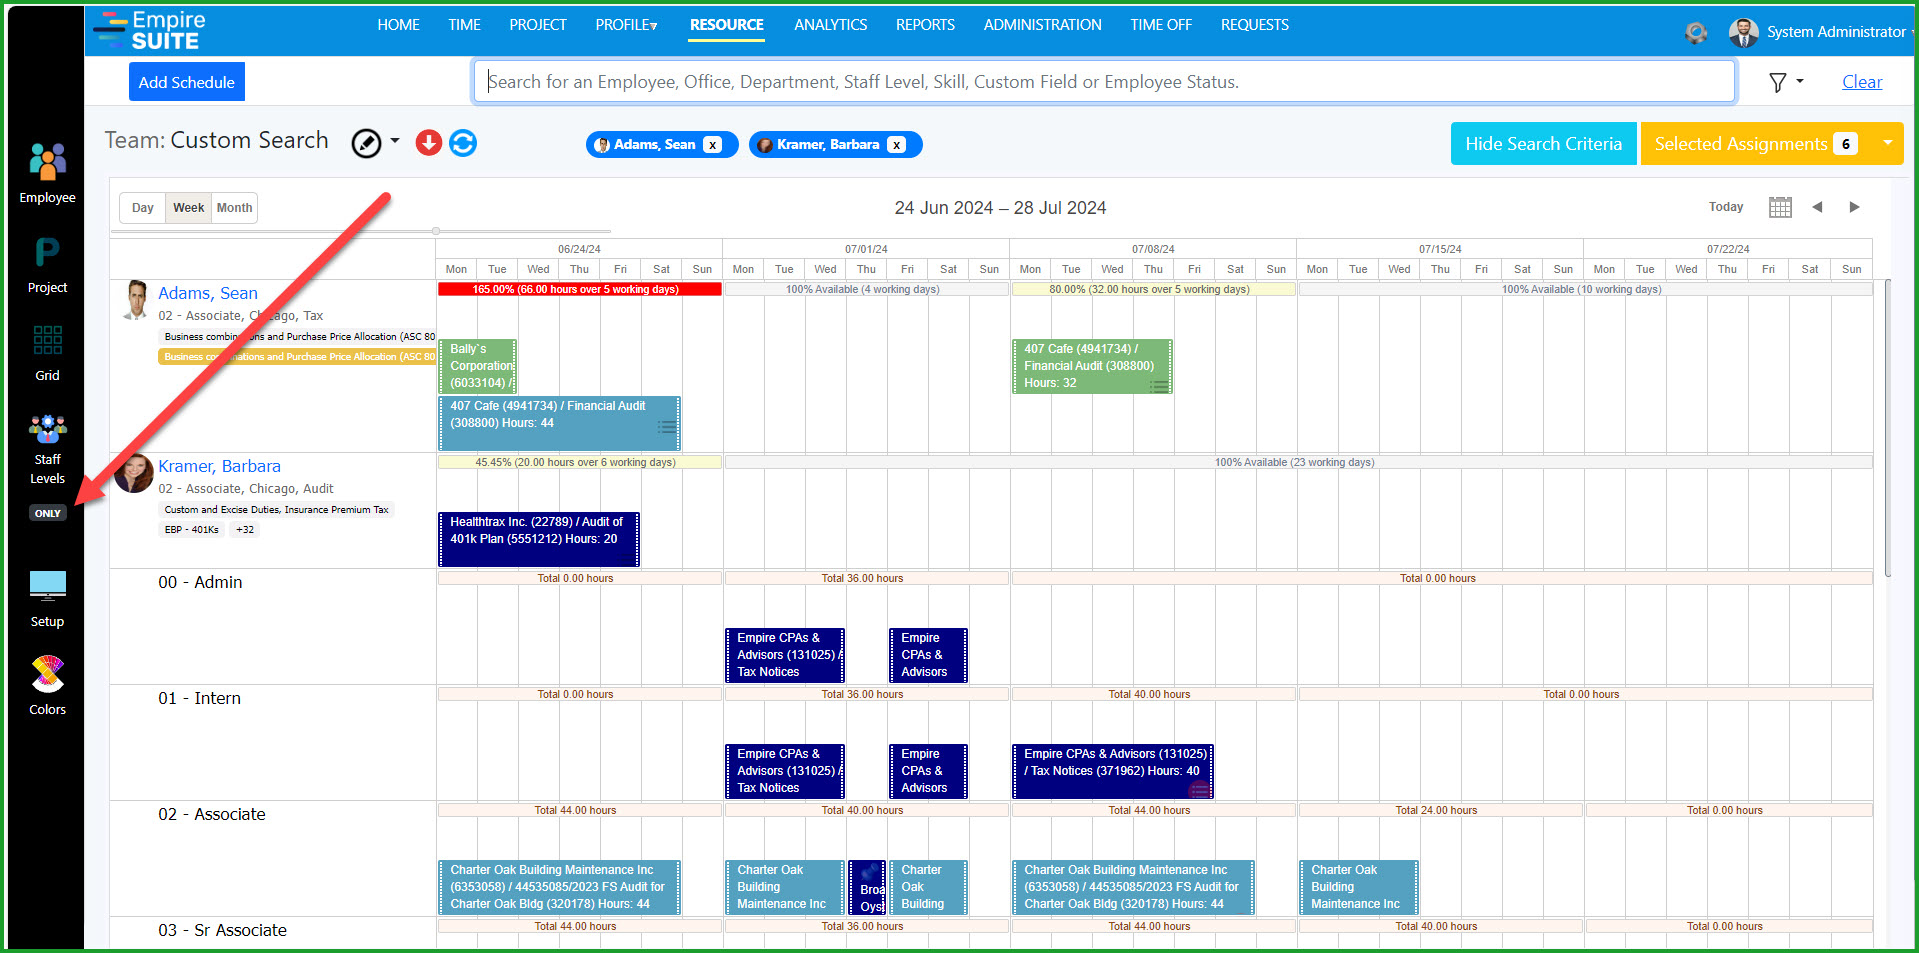The height and width of the screenshot is (953, 1919).
Task: Click the Selected Assignments button
Action: coord(1756,144)
